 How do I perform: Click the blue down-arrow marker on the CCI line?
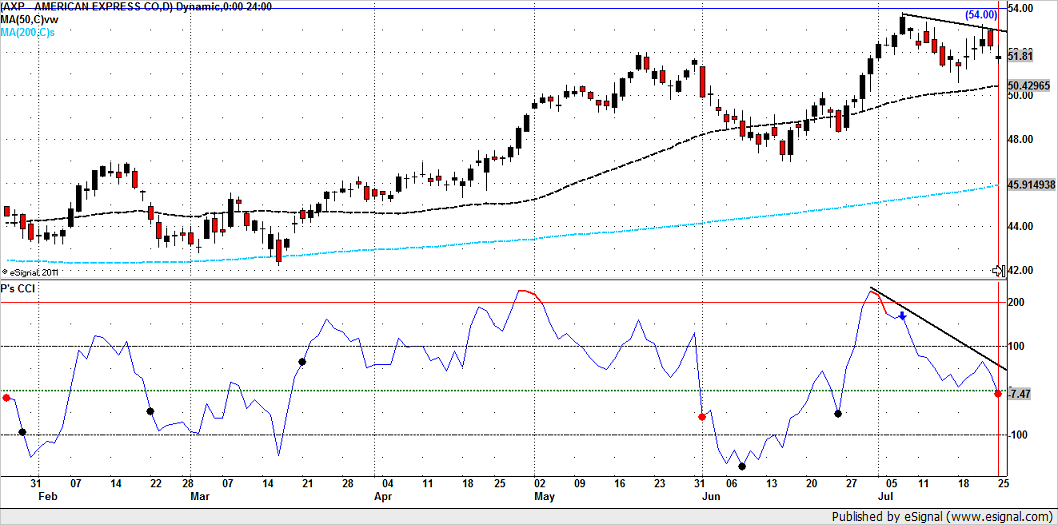tap(902, 316)
